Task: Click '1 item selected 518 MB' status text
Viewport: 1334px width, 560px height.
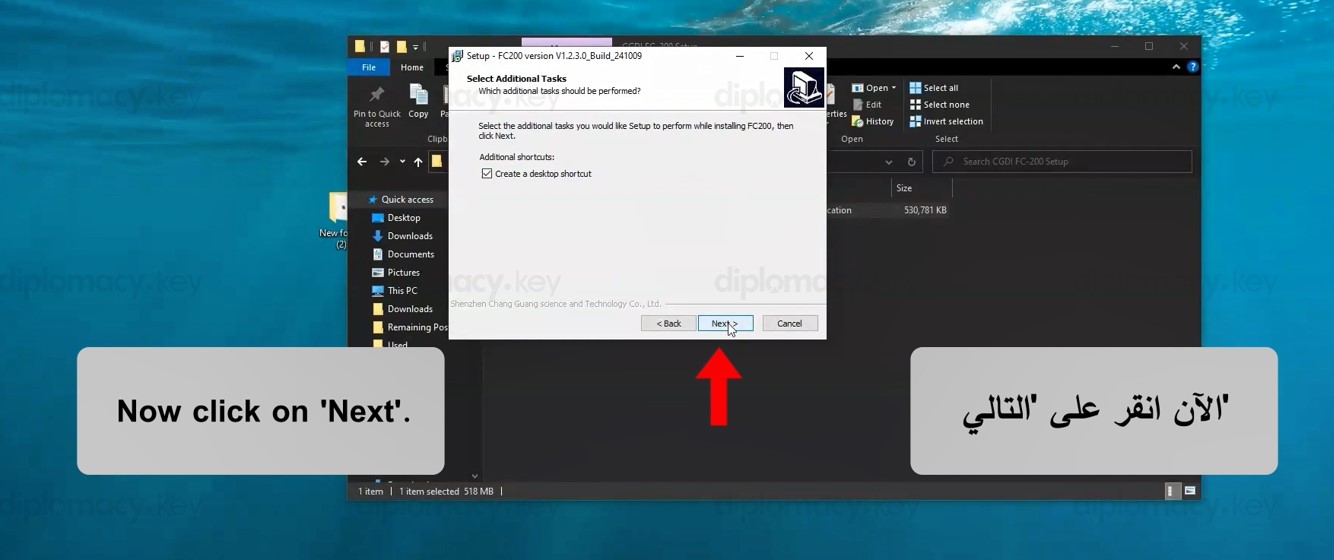Action: click(446, 491)
